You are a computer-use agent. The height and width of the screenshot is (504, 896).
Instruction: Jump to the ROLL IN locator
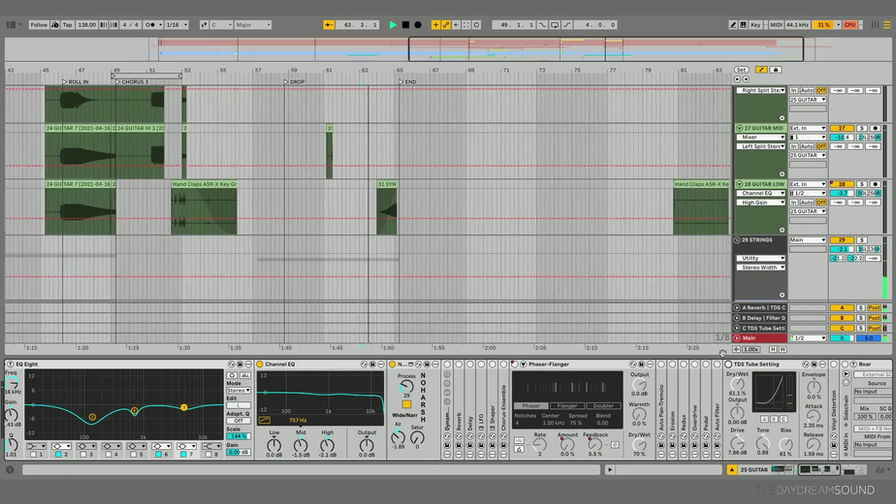point(75,82)
